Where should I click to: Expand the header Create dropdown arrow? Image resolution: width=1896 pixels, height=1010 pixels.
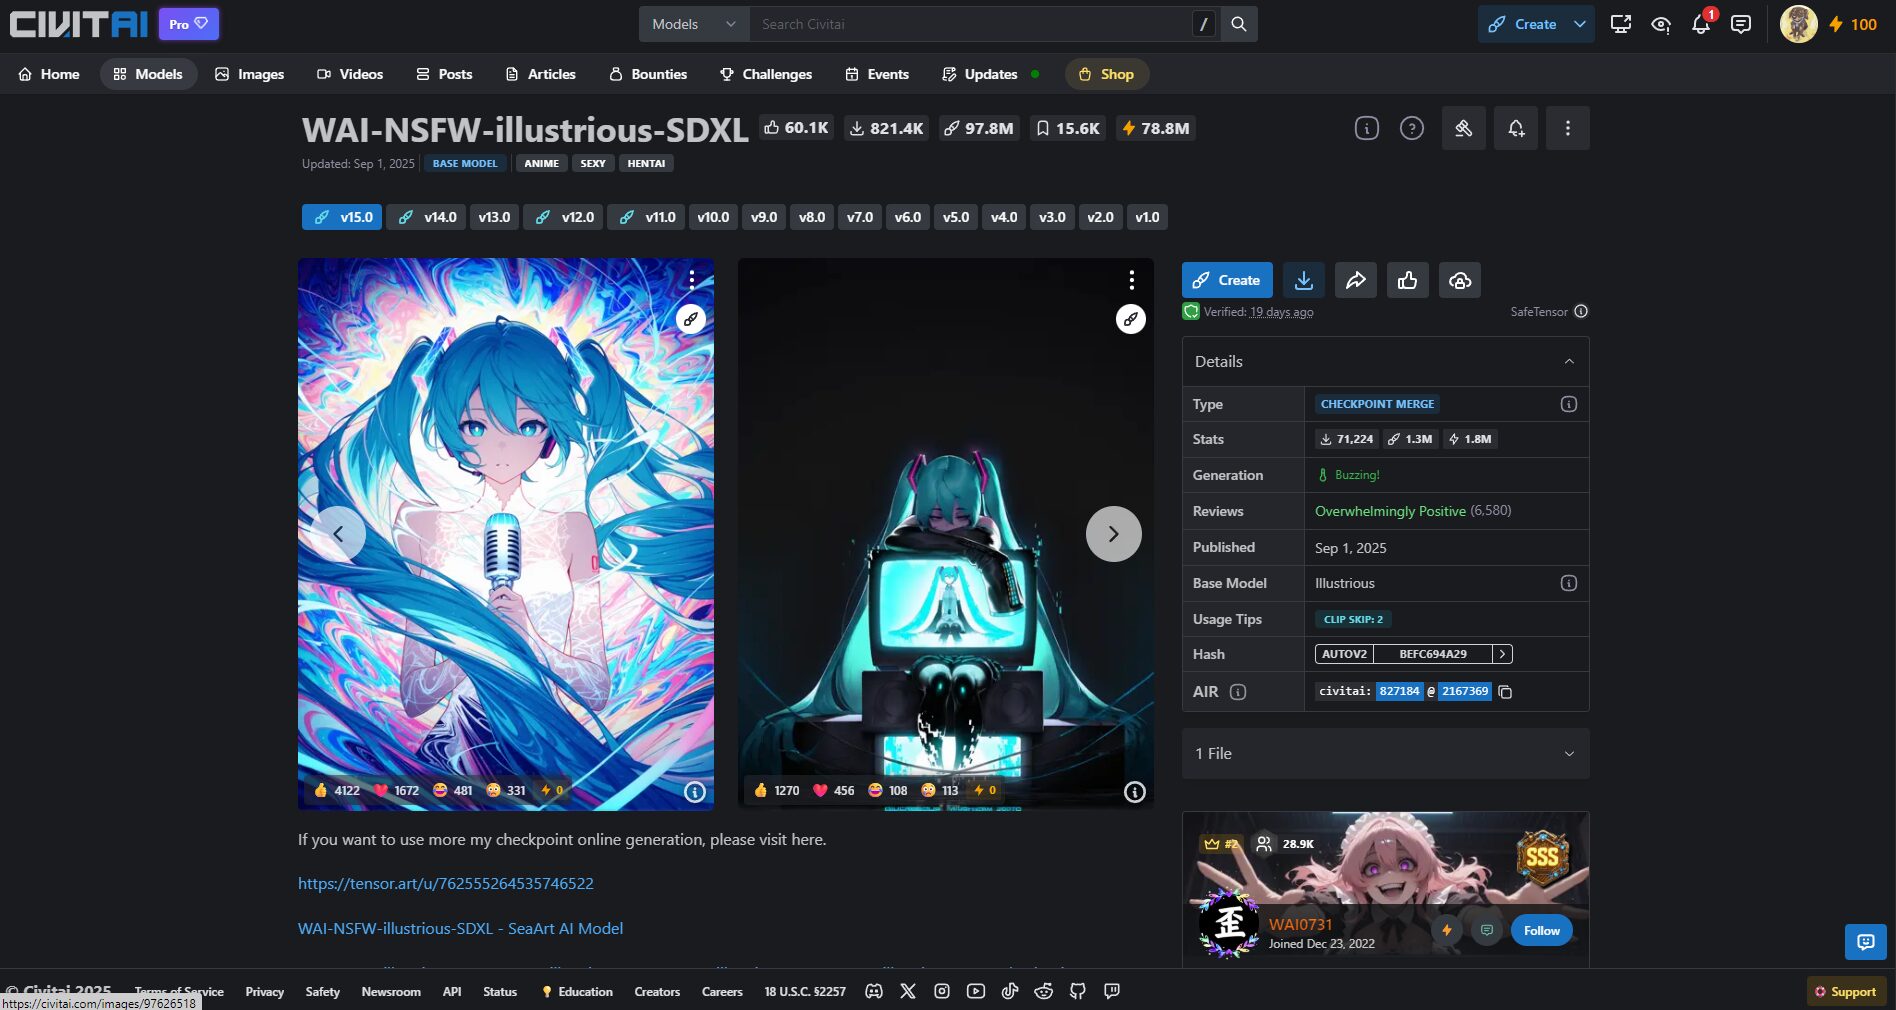[x=1580, y=24]
